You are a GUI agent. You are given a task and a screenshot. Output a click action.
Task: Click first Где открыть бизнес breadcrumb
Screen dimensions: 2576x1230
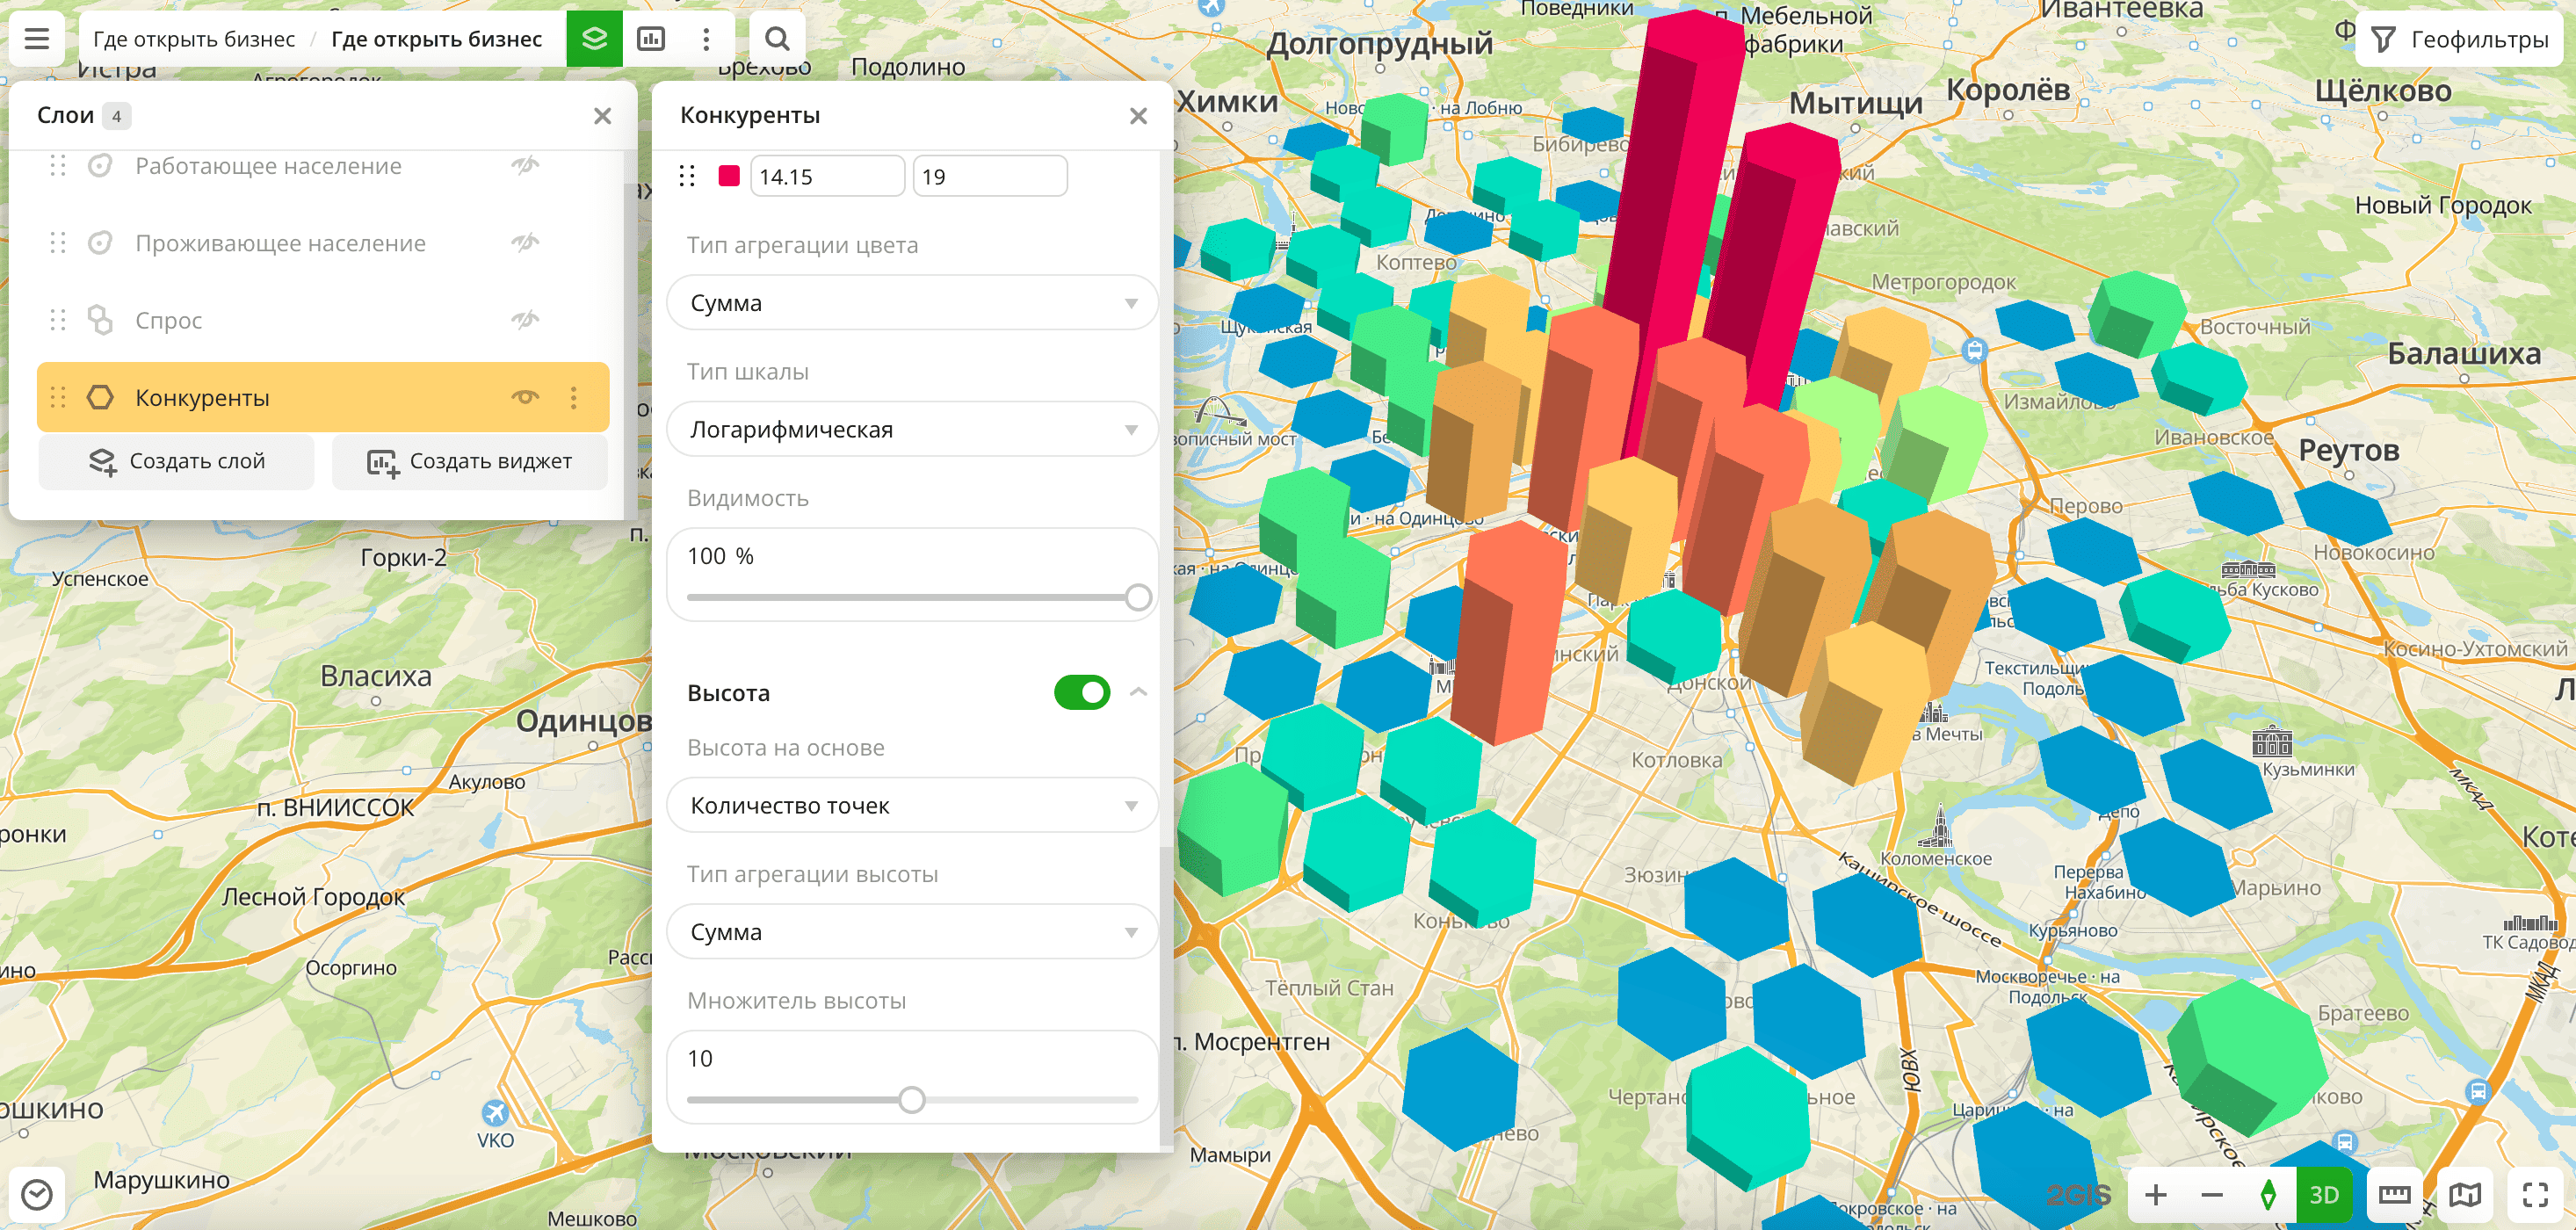pyautogui.click(x=194, y=39)
